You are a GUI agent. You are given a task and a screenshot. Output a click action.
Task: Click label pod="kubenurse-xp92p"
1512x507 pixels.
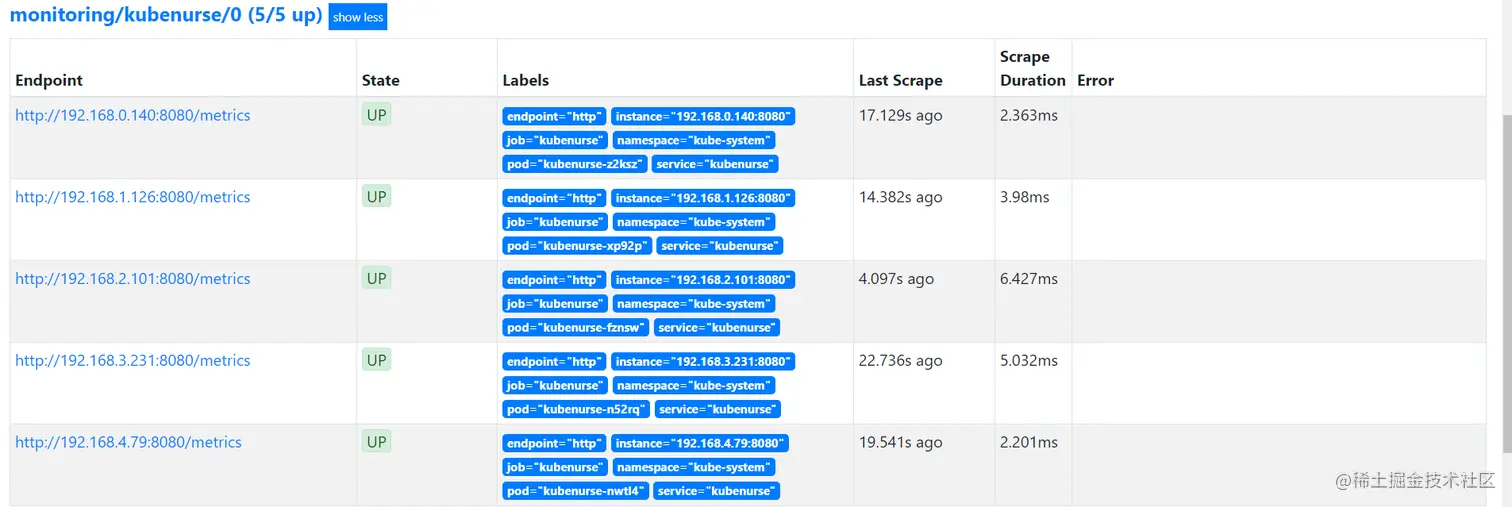[x=577, y=246]
